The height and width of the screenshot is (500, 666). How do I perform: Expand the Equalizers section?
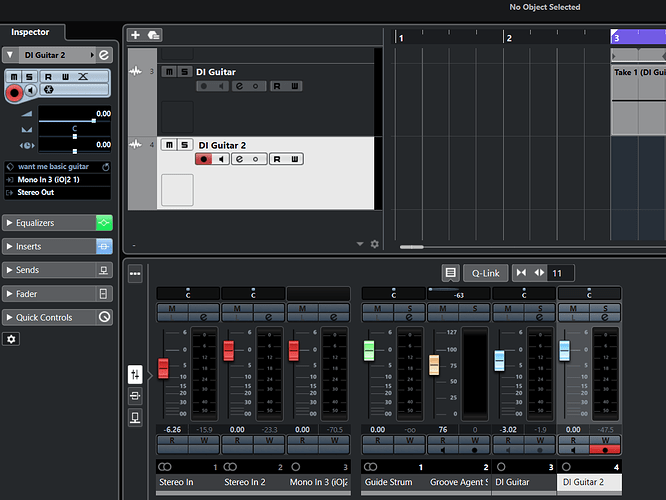9,223
